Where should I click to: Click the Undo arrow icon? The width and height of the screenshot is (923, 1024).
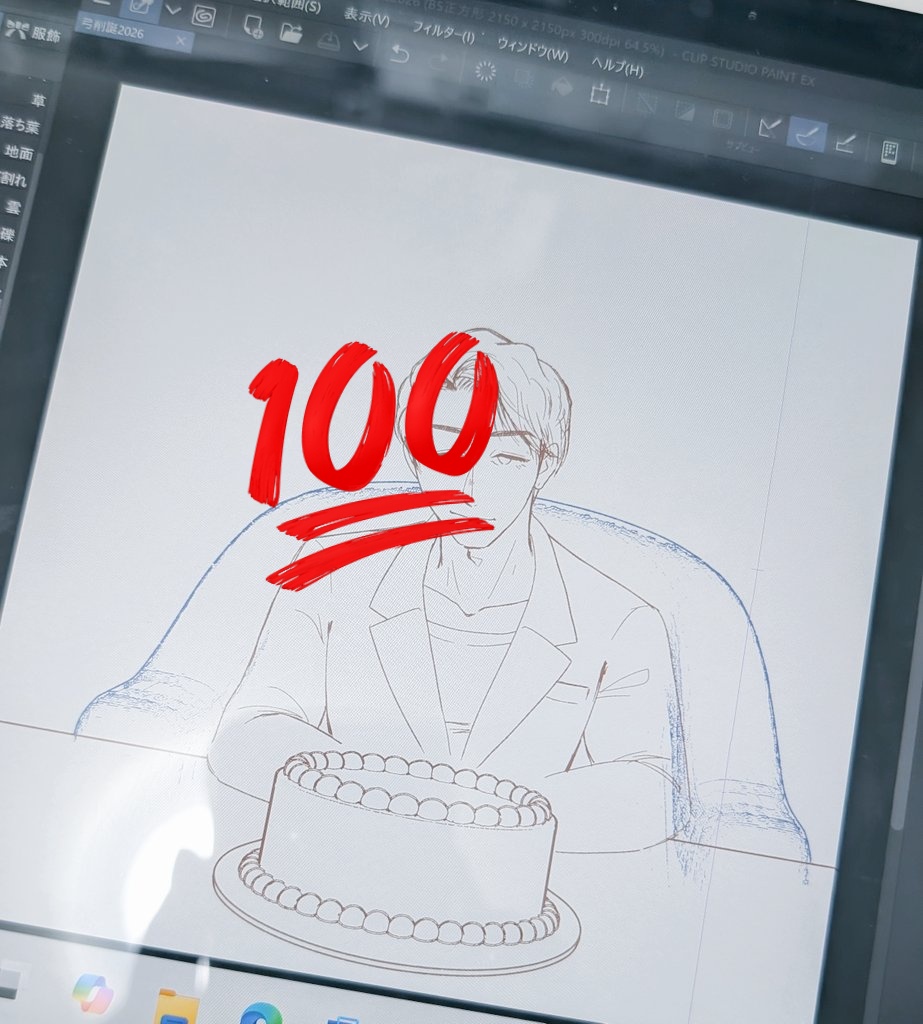[x=399, y=54]
